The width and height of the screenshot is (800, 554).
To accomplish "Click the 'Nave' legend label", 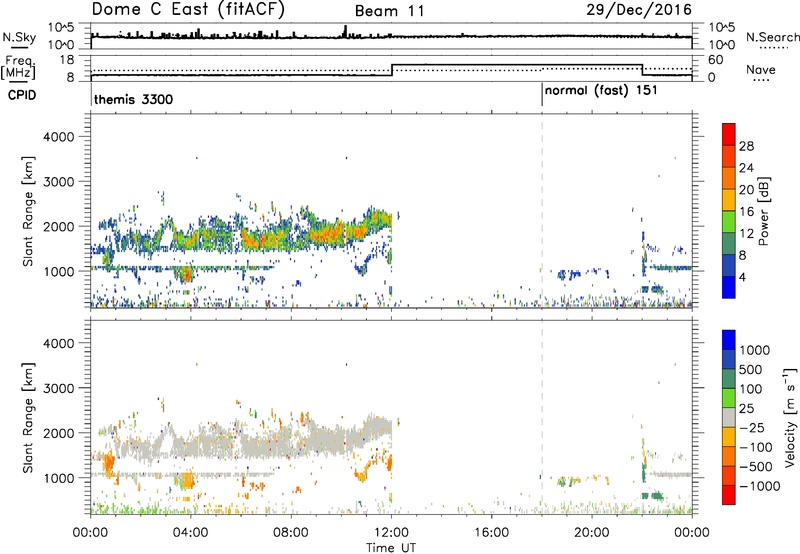I will click(761, 69).
